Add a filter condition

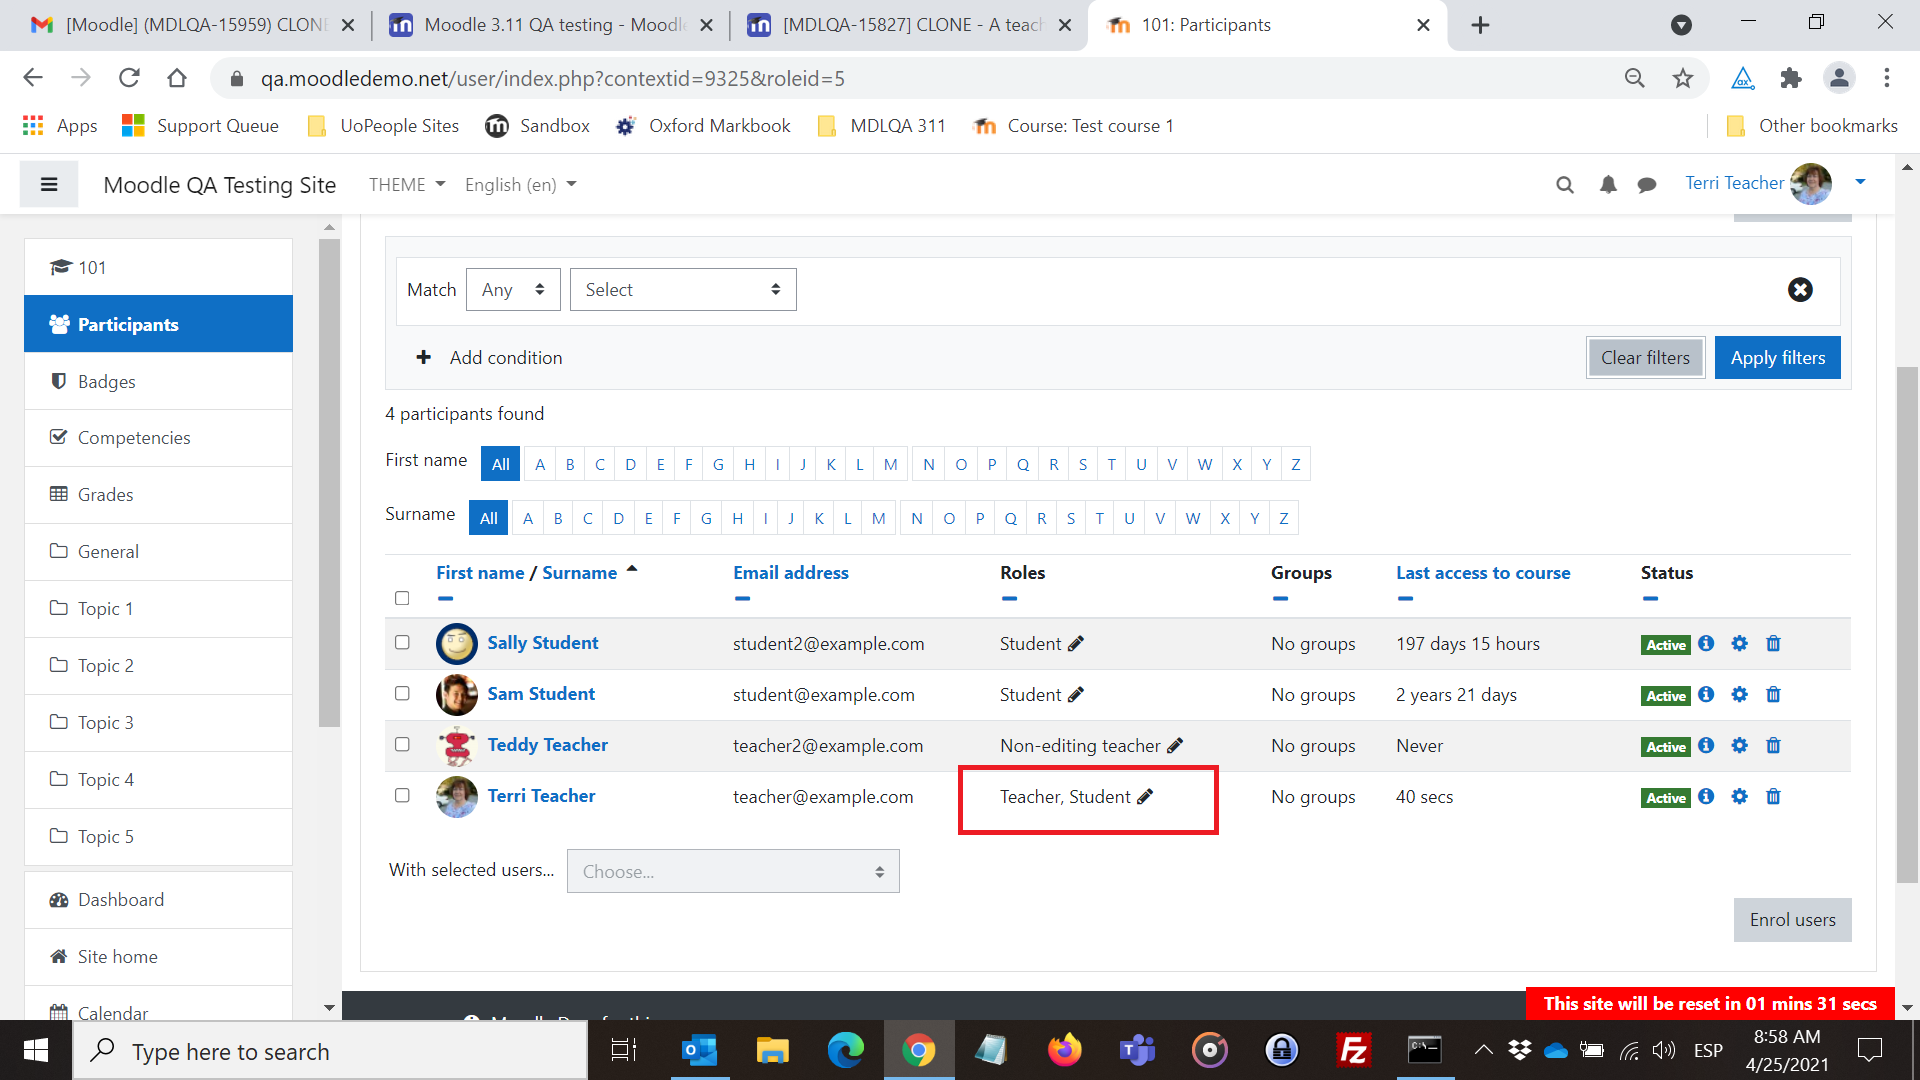click(489, 358)
